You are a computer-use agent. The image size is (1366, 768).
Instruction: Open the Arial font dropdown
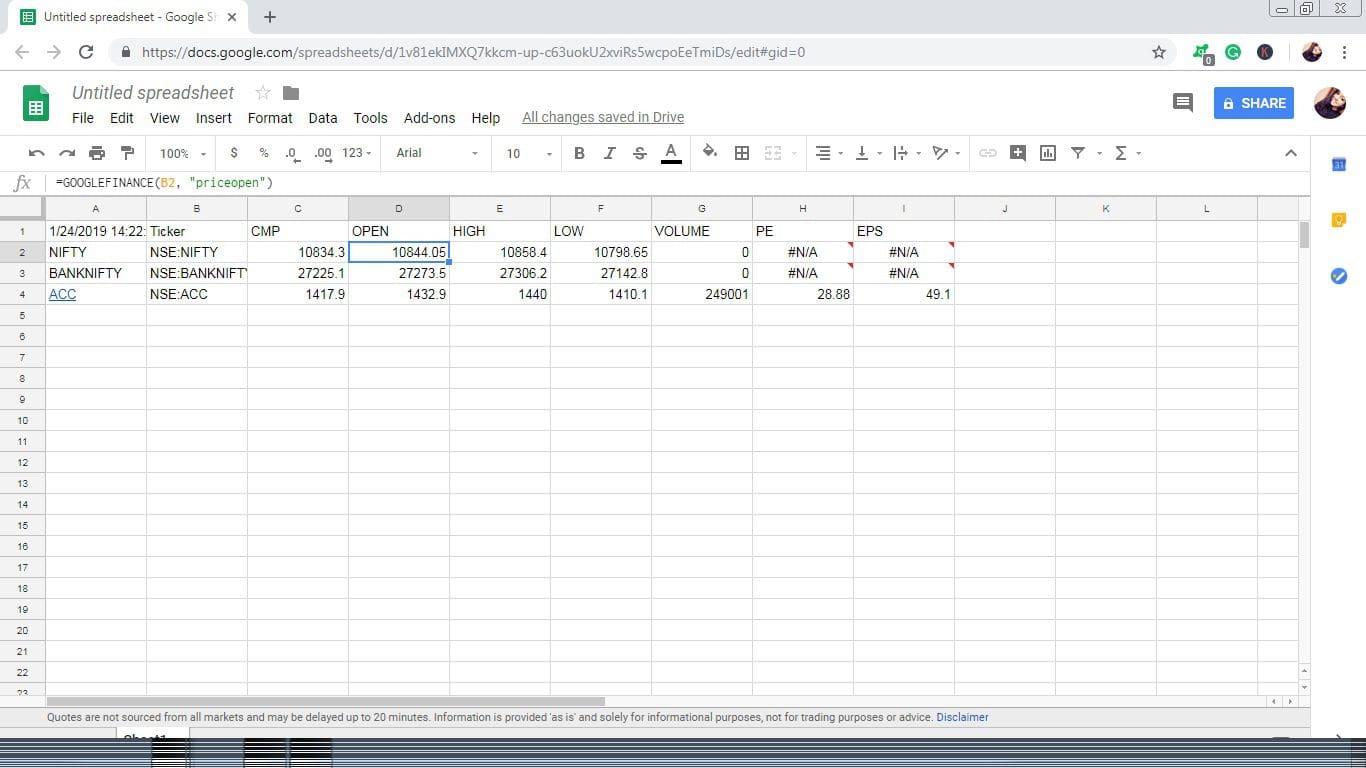pos(437,153)
